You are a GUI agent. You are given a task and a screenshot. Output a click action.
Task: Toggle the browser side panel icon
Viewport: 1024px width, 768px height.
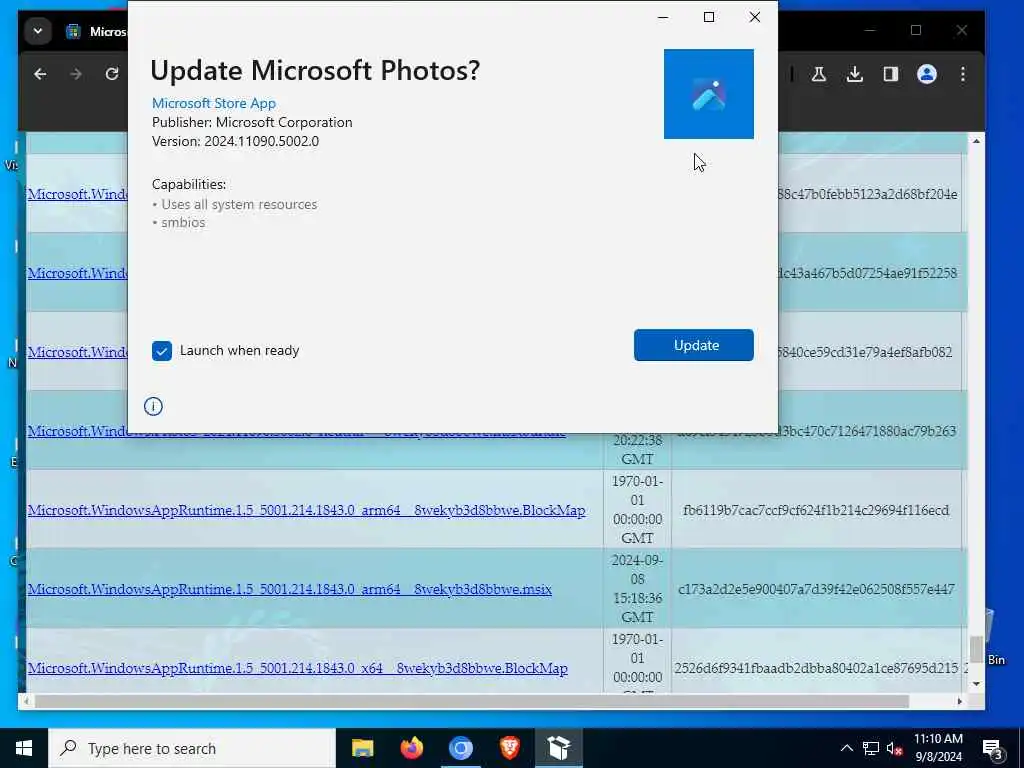(x=890, y=74)
